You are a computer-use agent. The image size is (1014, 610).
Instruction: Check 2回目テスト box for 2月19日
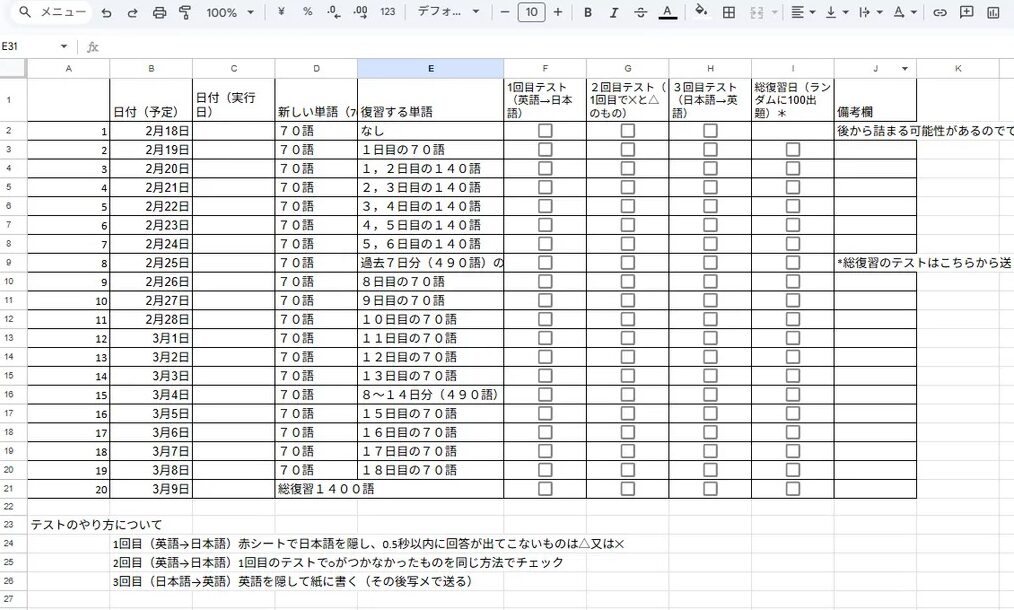tap(628, 149)
